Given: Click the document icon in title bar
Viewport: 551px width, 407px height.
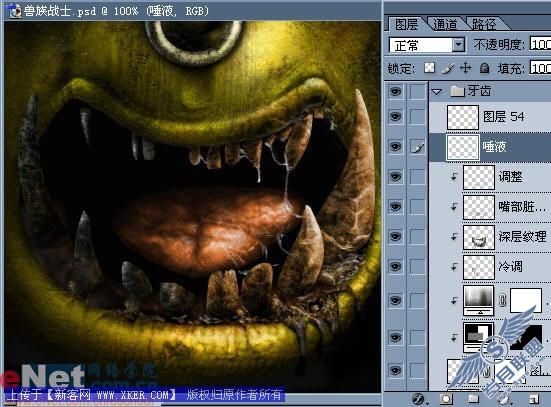Looking at the screenshot, I should click(x=15, y=11).
